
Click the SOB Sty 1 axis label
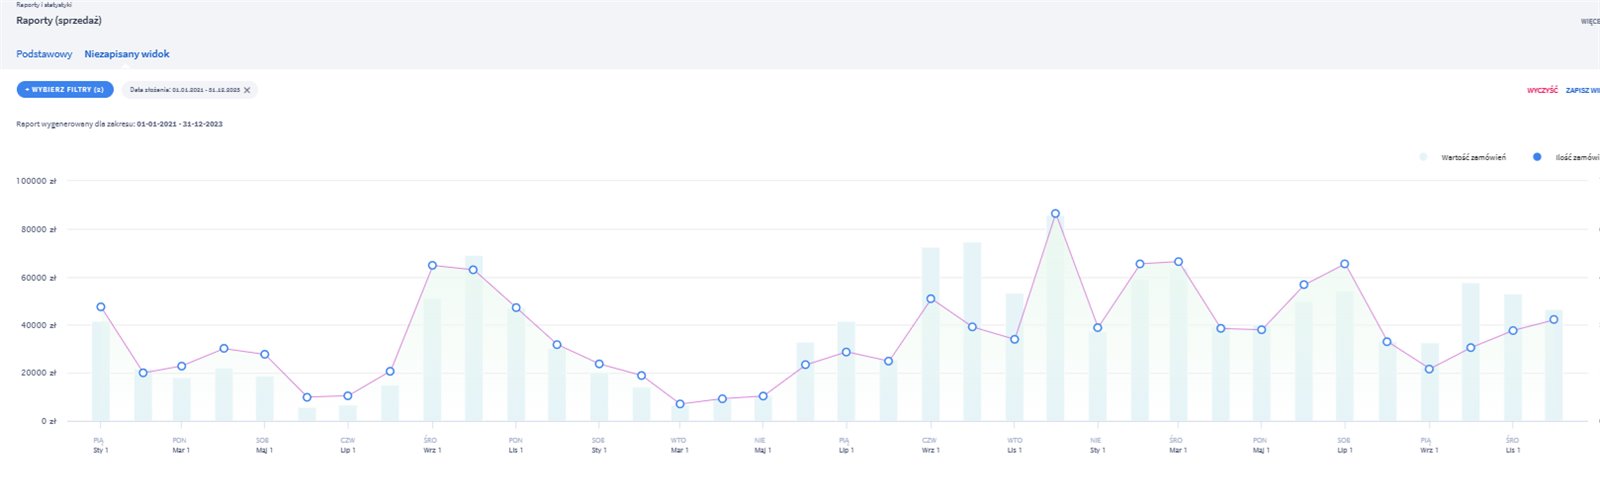(x=598, y=445)
